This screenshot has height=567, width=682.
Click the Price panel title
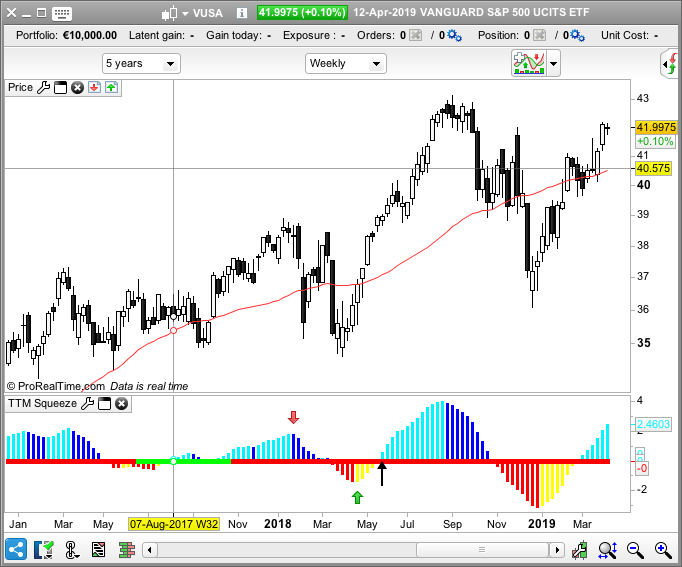[x=20, y=87]
